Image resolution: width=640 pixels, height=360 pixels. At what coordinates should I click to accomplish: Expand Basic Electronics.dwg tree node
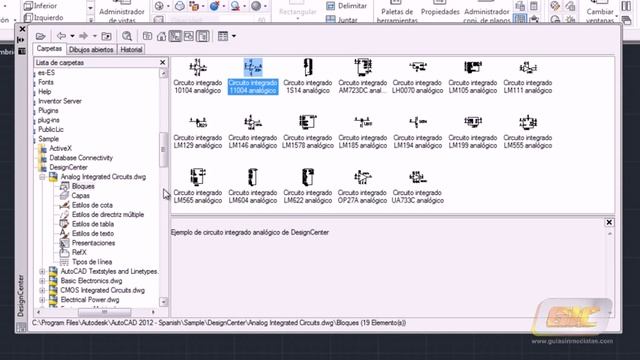click(42, 281)
